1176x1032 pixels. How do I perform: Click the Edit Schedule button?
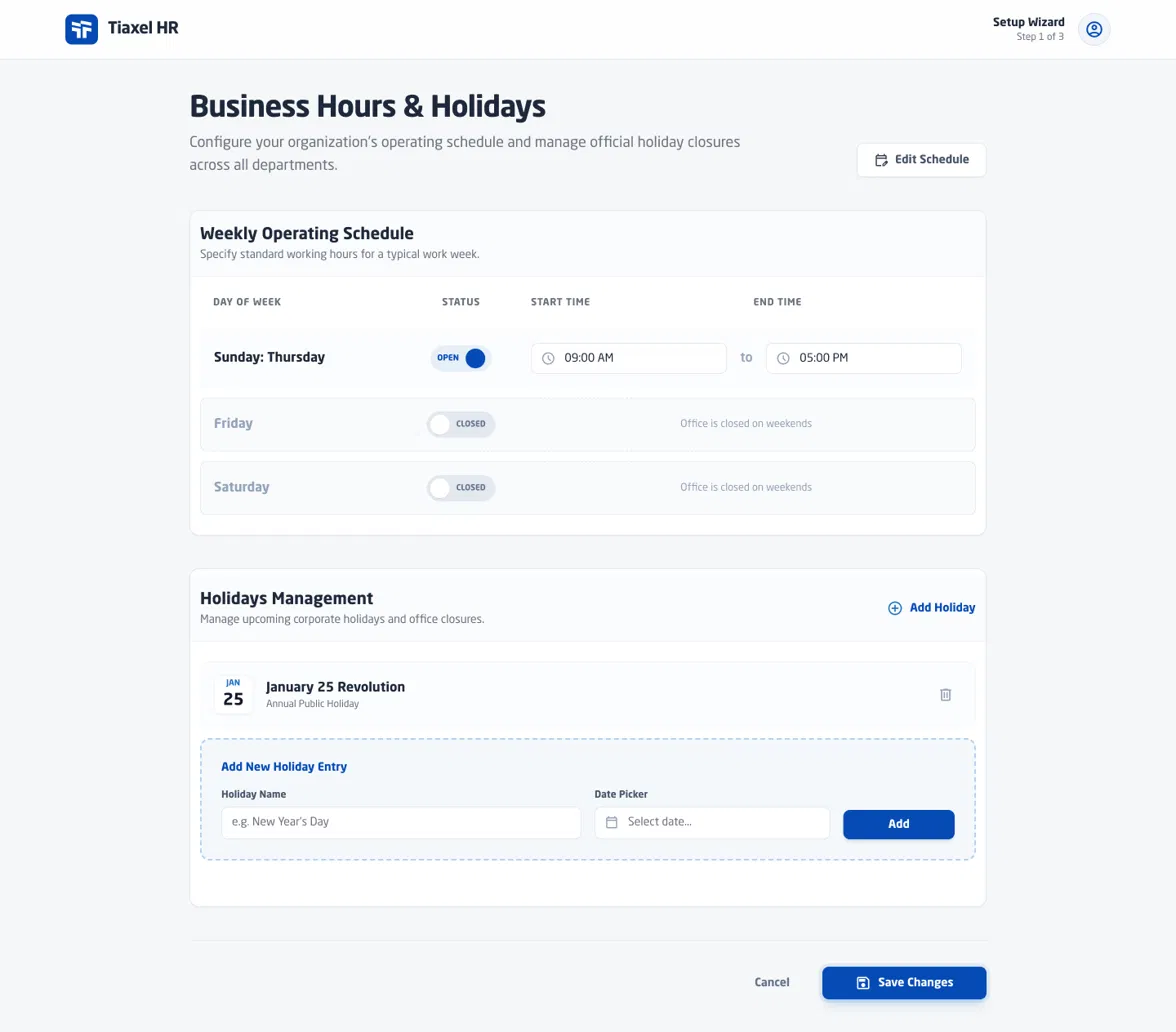(x=921, y=160)
